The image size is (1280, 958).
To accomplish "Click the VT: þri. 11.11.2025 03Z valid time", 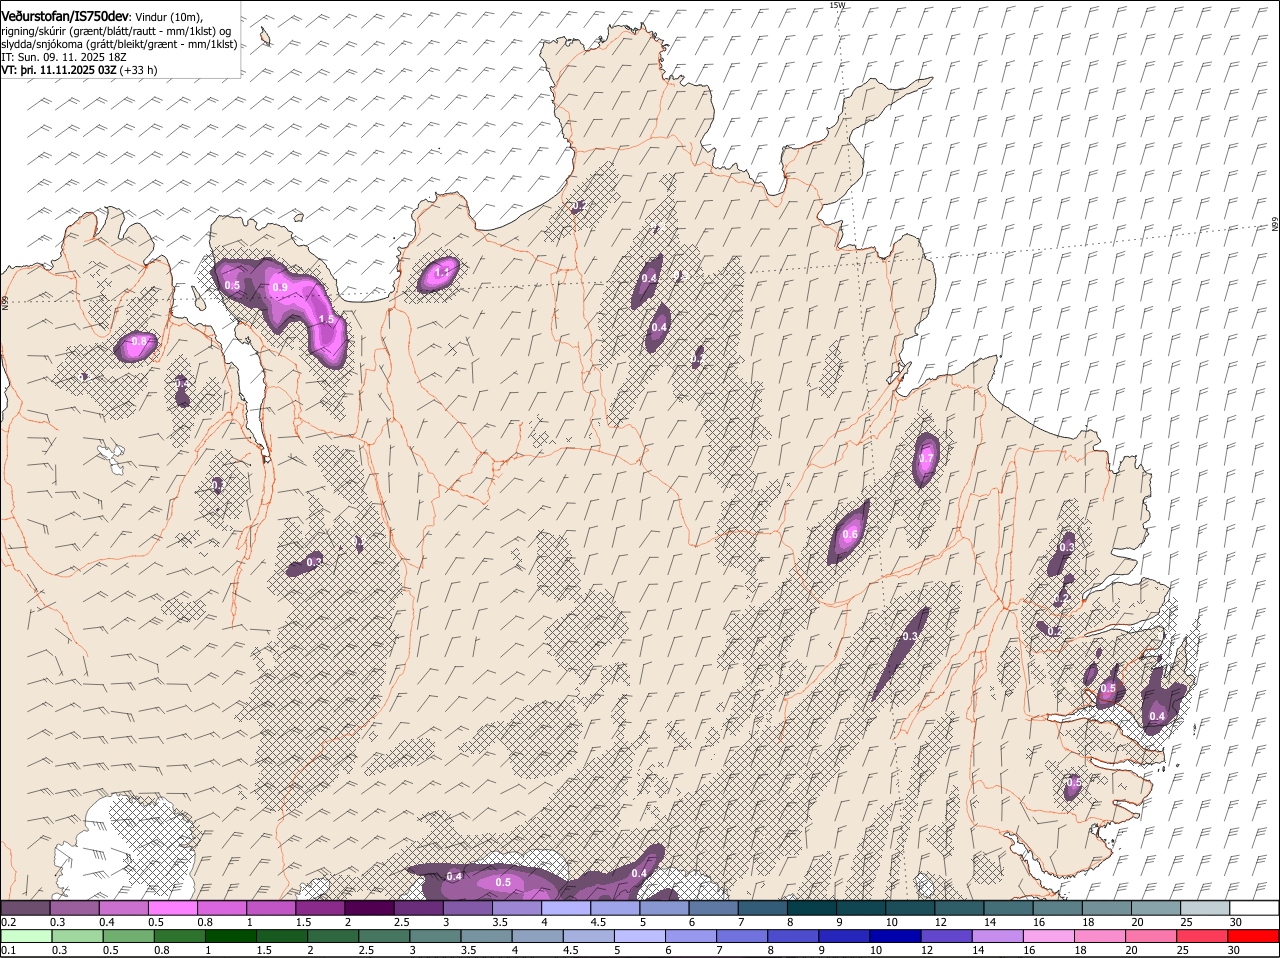I will [x=59, y=71].
